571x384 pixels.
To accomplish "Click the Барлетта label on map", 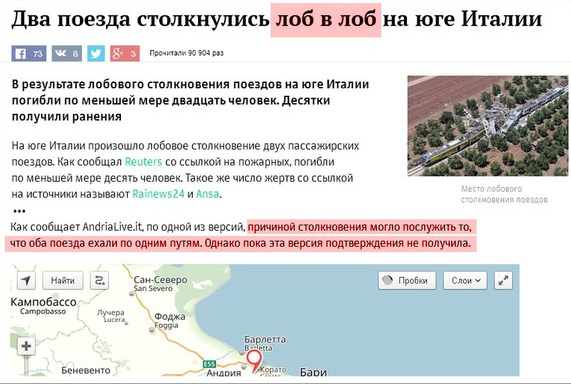I will [x=265, y=340].
